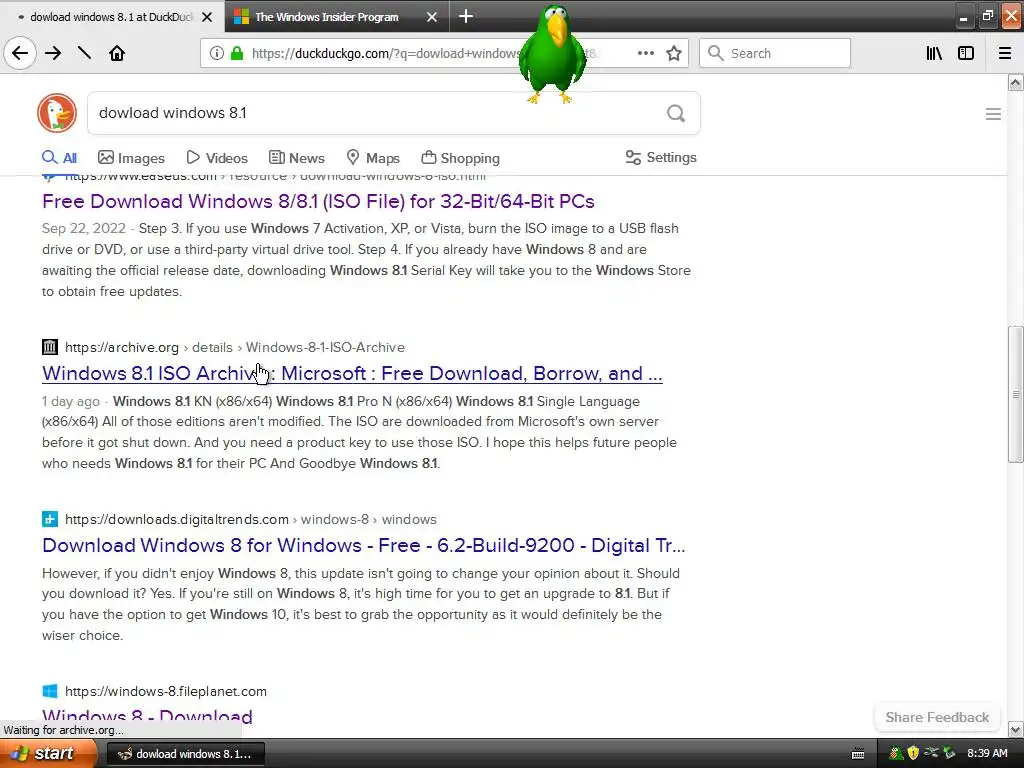Screen dimensions: 1024x768
Task: Show site information icon in address bar
Action: (216, 53)
